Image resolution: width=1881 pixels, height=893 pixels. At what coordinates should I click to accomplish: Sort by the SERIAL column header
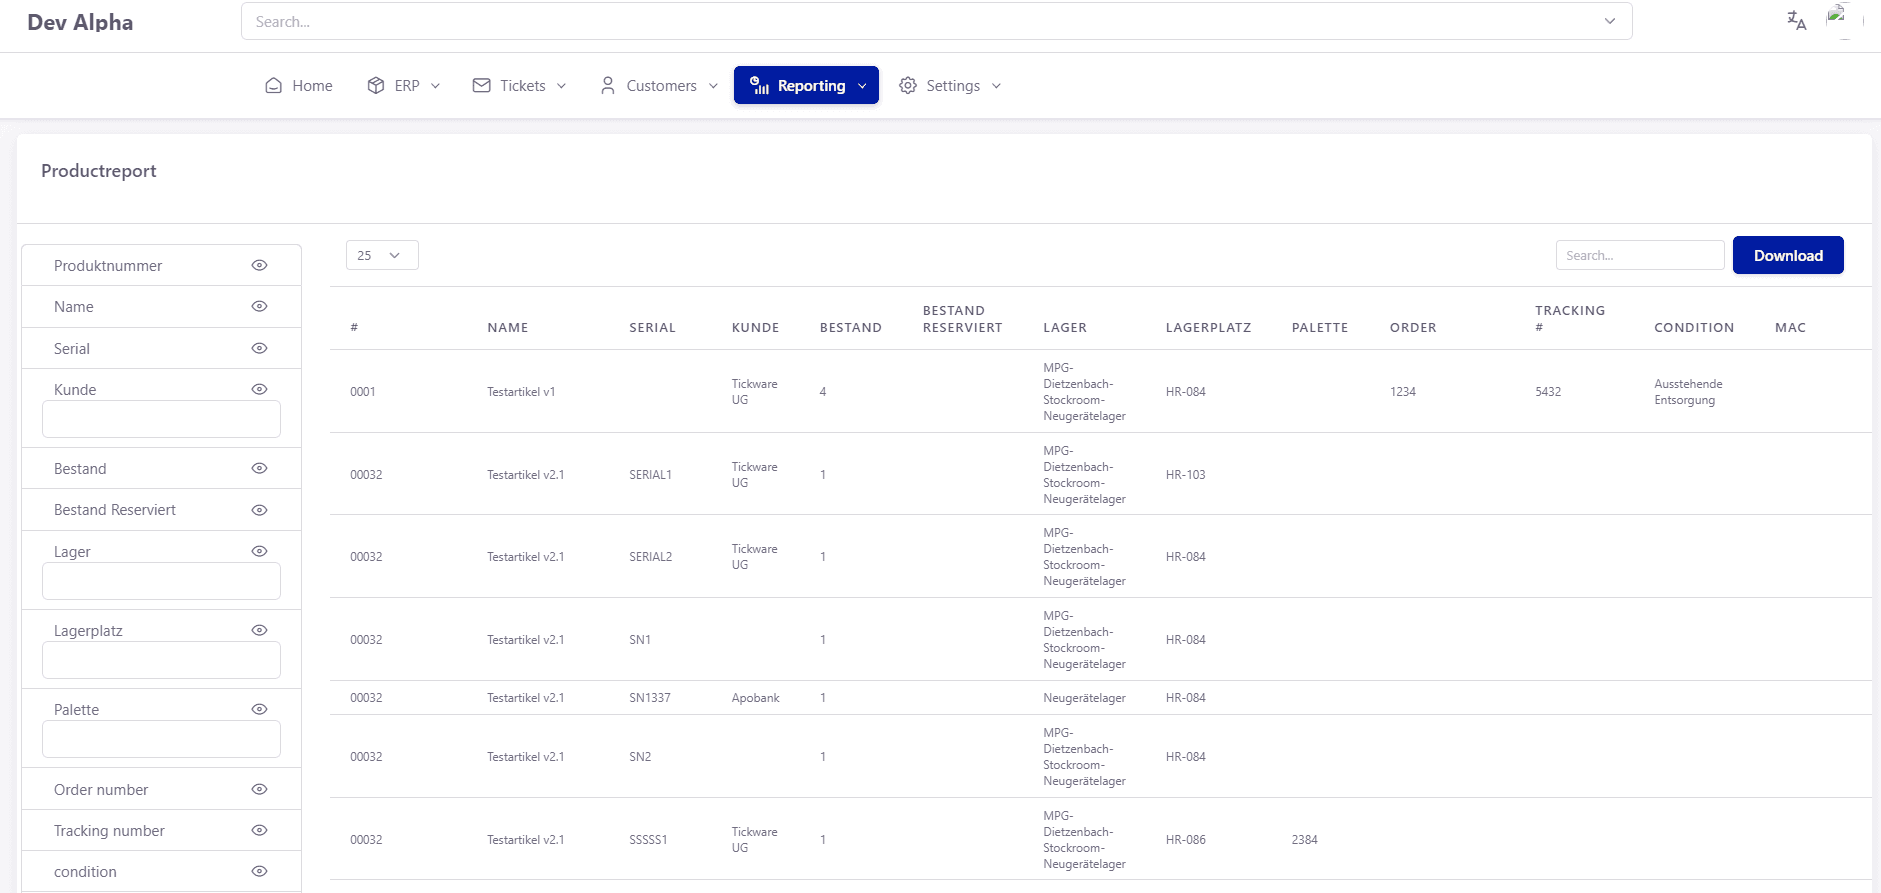pos(652,327)
